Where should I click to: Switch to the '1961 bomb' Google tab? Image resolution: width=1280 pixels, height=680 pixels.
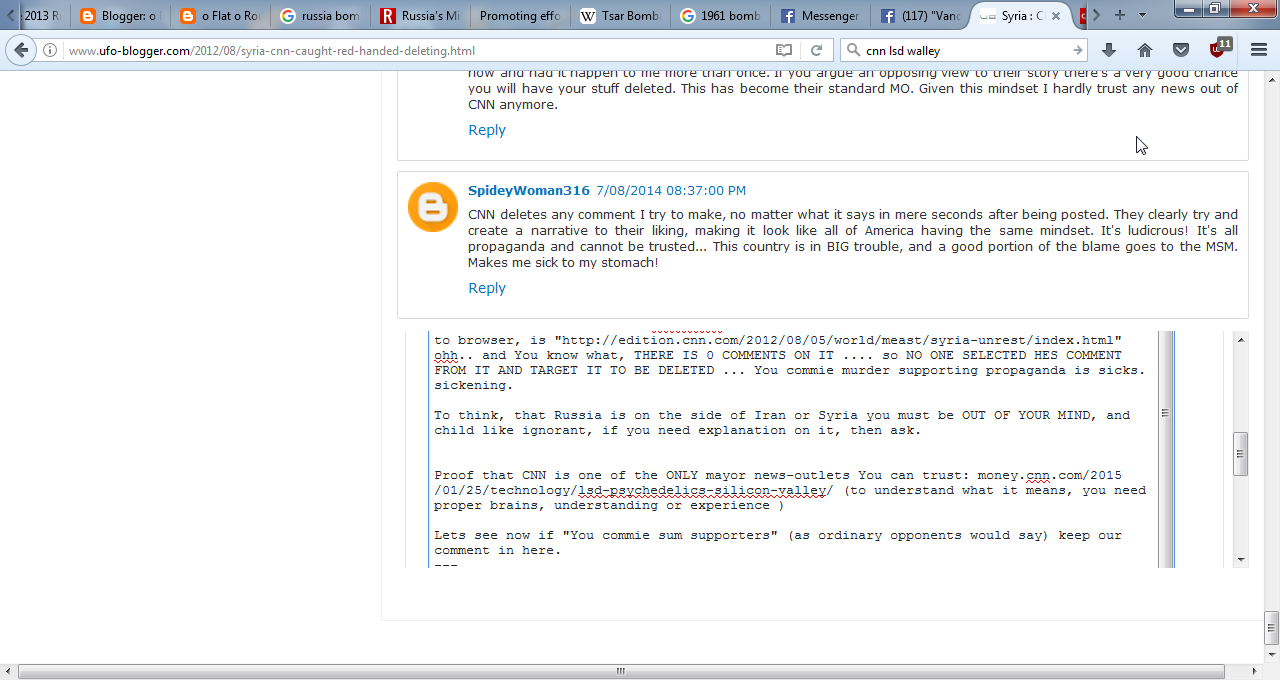(719, 16)
